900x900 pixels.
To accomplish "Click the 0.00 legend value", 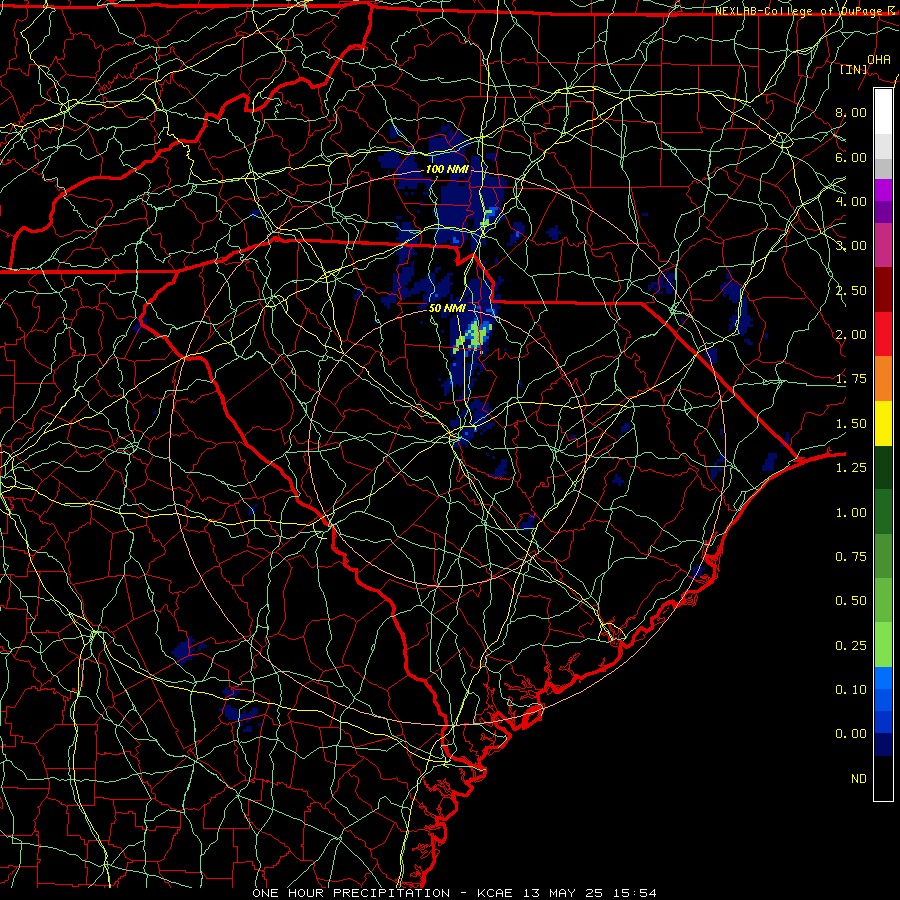I will click(x=851, y=734).
